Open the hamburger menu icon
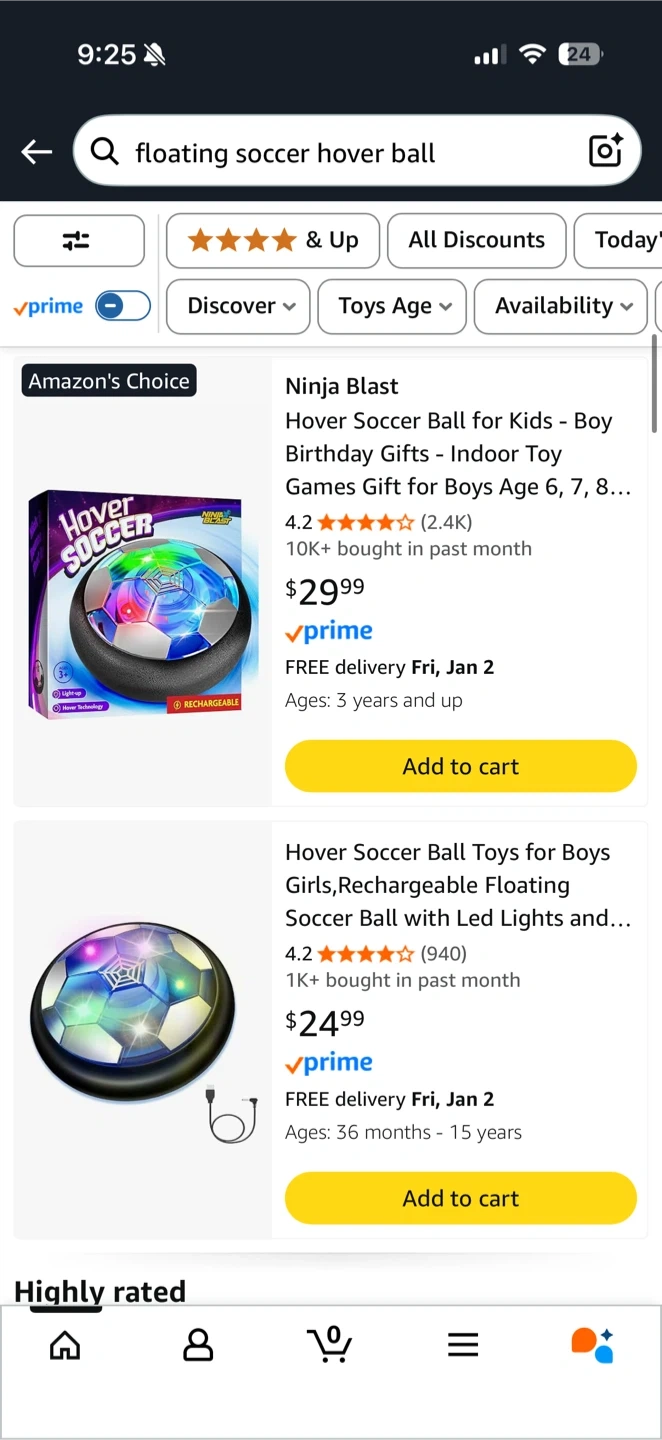This screenshot has height=1440, width=662. 462,1345
